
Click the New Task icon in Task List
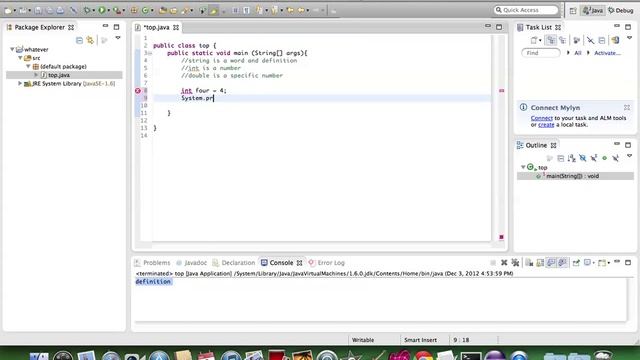click(x=533, y=40)
